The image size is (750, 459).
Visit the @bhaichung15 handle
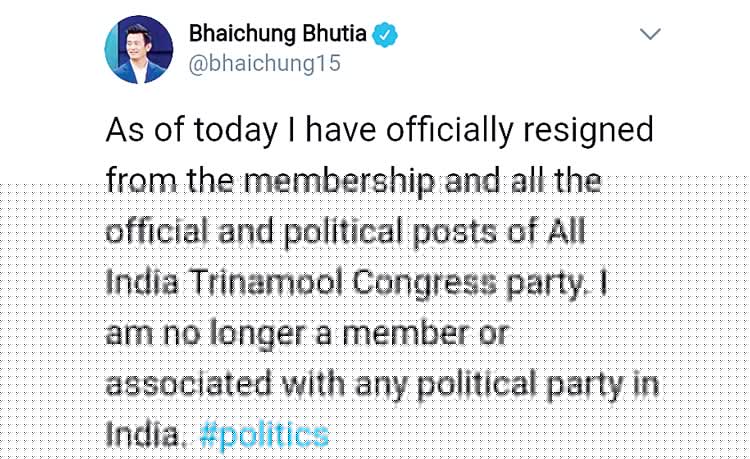point(265,63)
